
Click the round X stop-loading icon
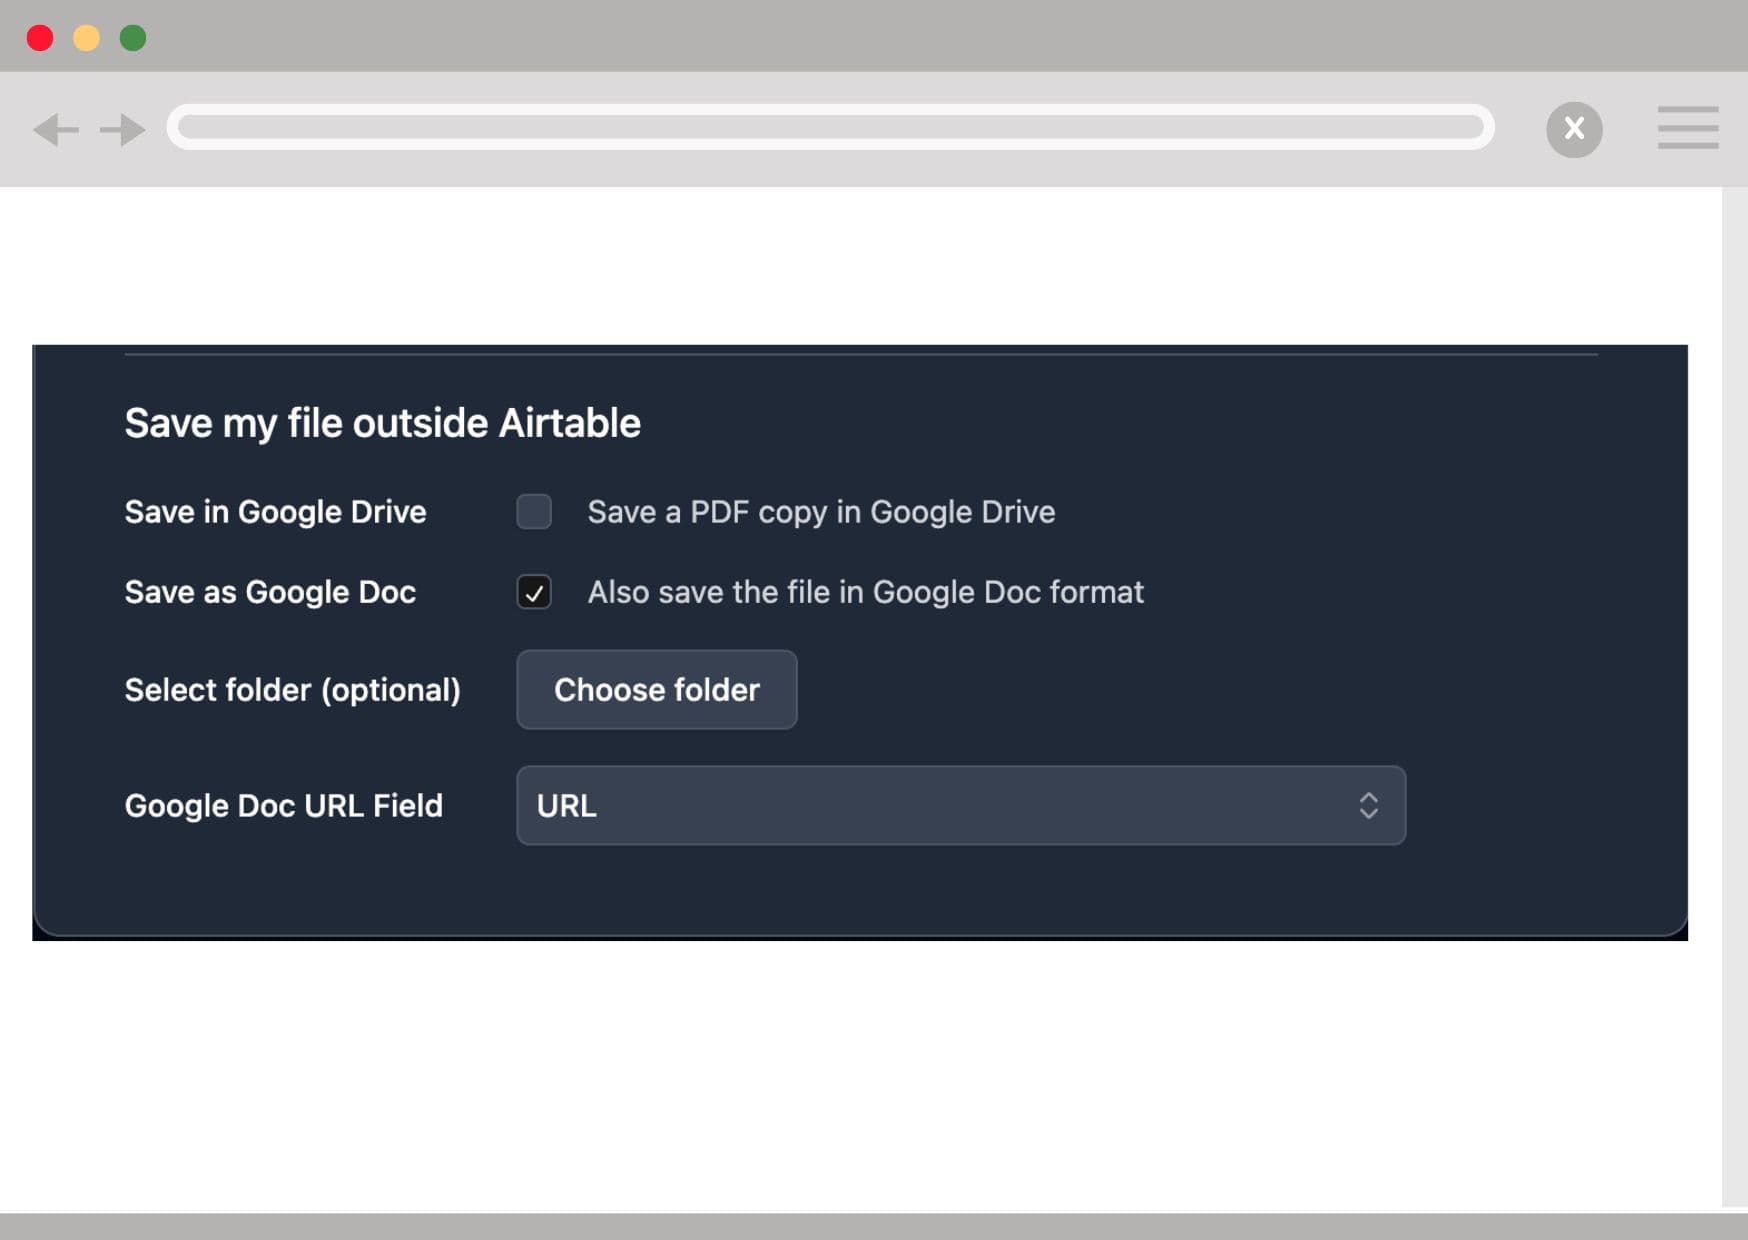tap(1574, 129)
